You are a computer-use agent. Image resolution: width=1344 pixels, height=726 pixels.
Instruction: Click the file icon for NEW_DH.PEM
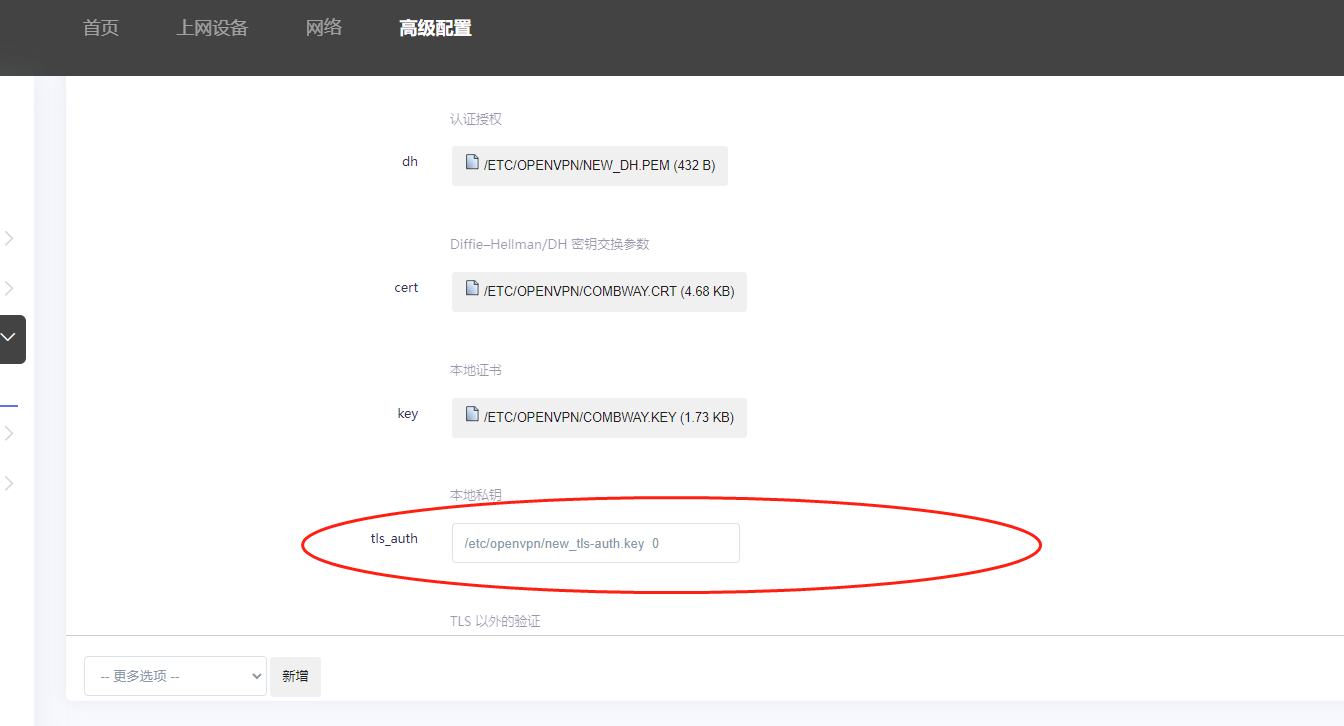tap(472, 162)
